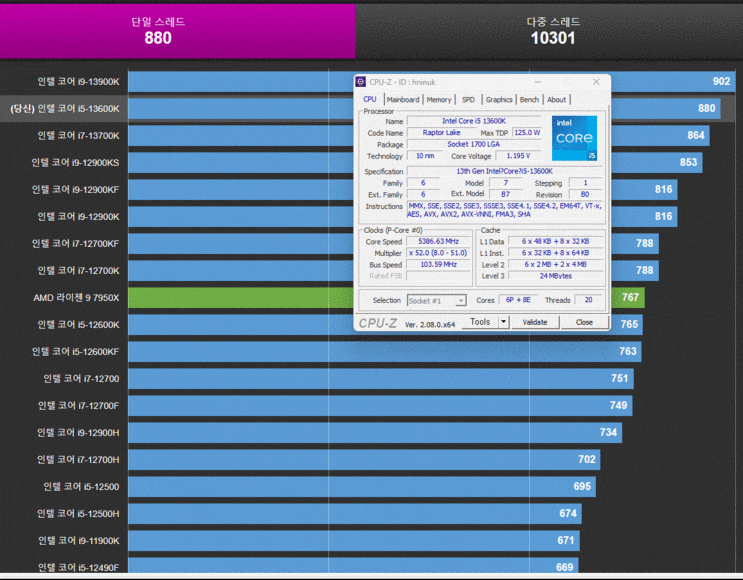Click the i5-12600K label in chart

[x=78, y=325]
